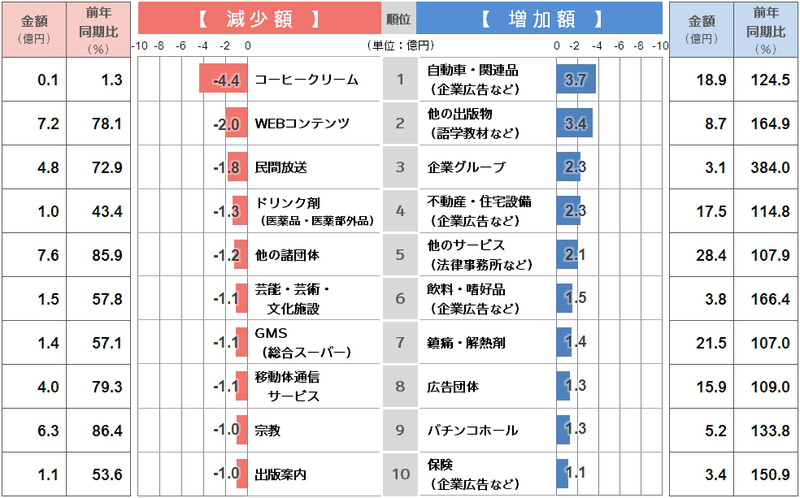Select the 宗教 row label
800x498 pixels.
pos(269,430)
